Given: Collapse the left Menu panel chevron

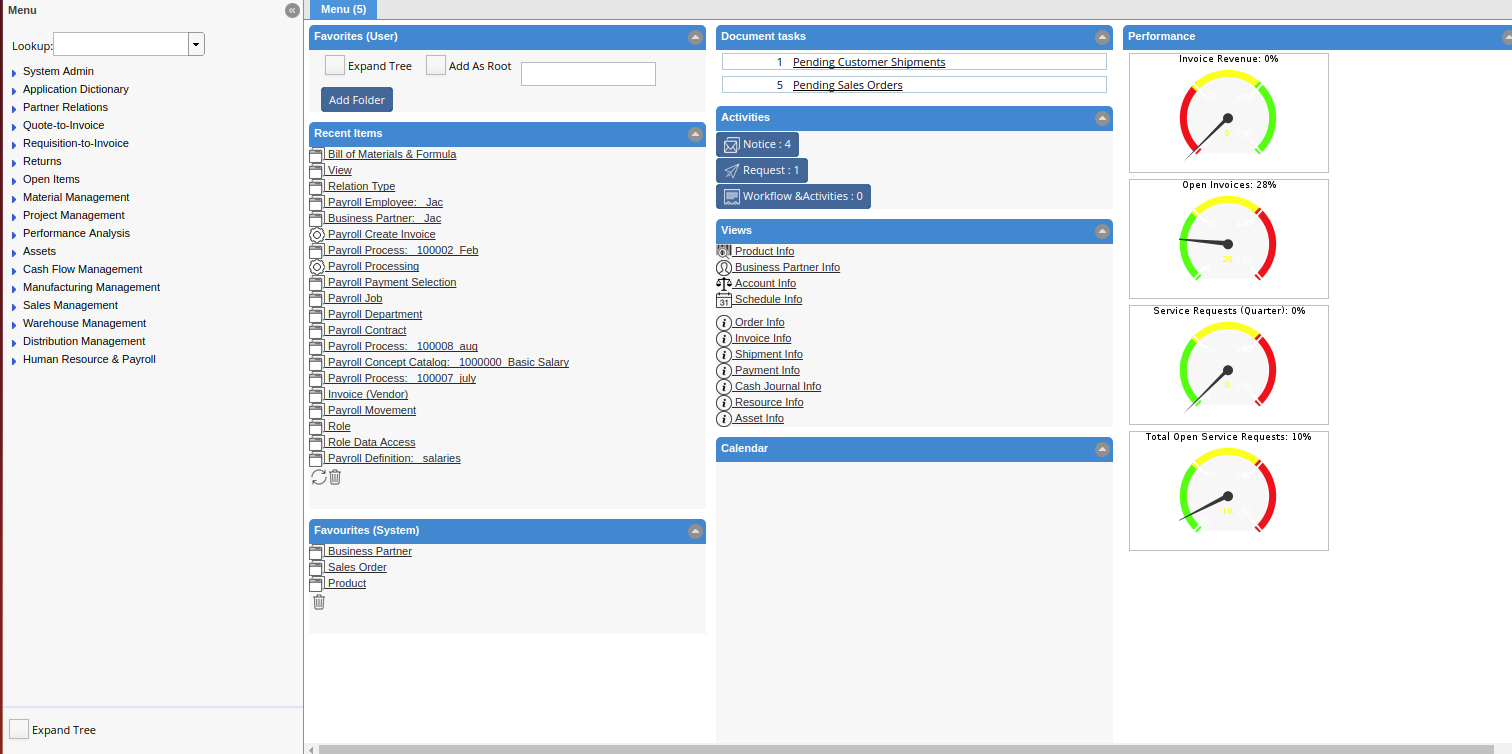Looking at the screenshot, I should 292,10.
